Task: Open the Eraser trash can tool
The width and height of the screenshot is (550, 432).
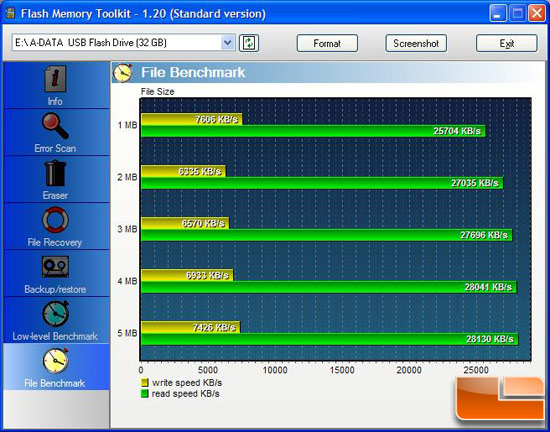Action: (55, 173)
